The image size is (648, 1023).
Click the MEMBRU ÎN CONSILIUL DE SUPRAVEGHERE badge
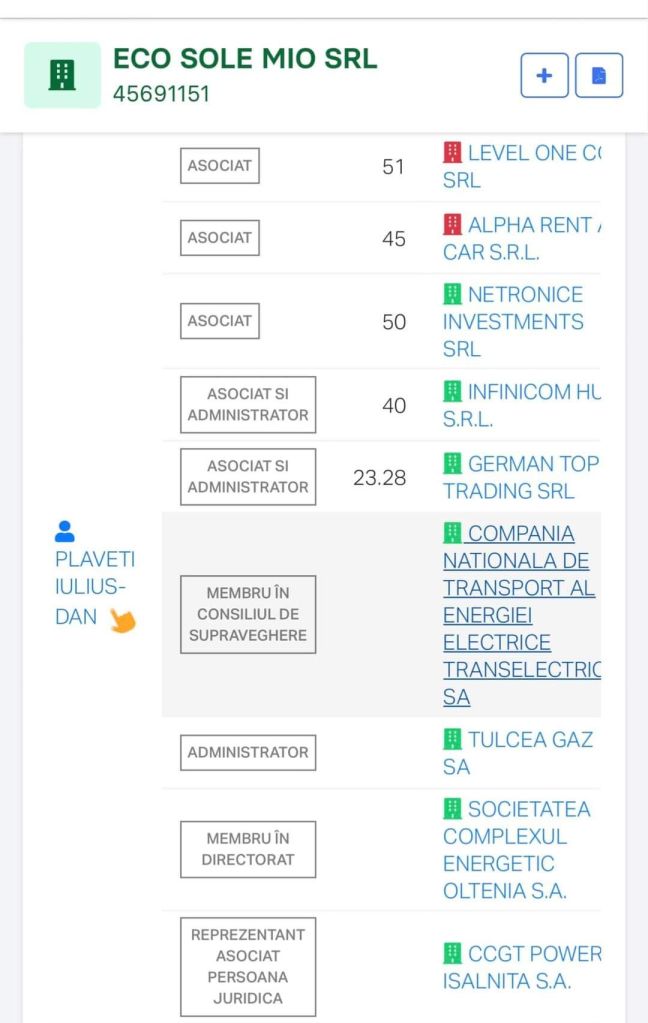tap(248, 614)
